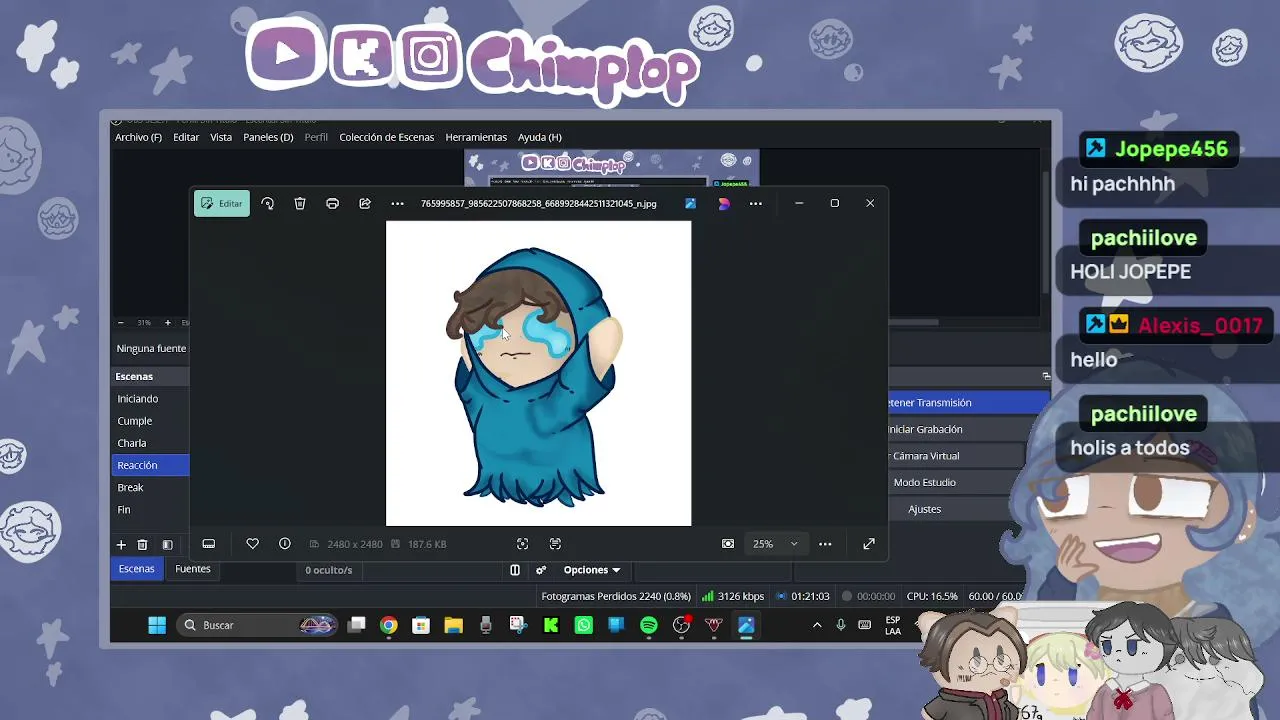Open OBS Studio from the taskbar
This screenshot has height=720, width=1280.
[681, 625]
